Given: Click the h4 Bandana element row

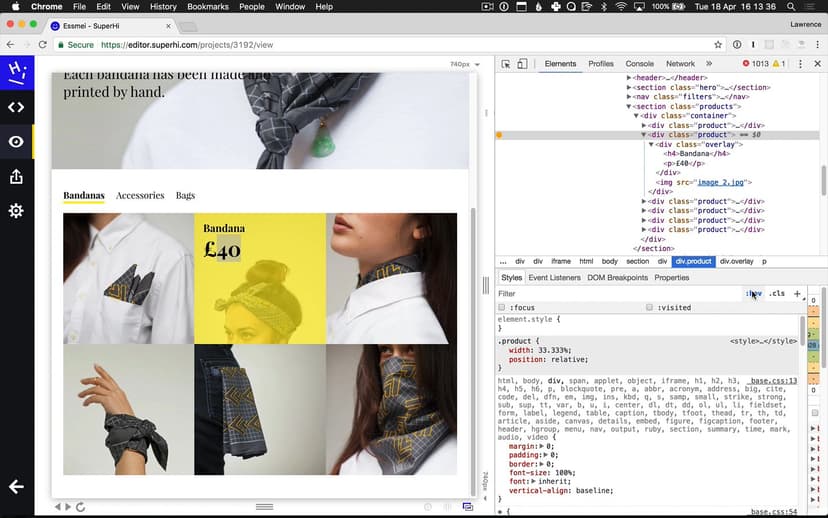Looking at the screenshot, I should click(697, 154).
